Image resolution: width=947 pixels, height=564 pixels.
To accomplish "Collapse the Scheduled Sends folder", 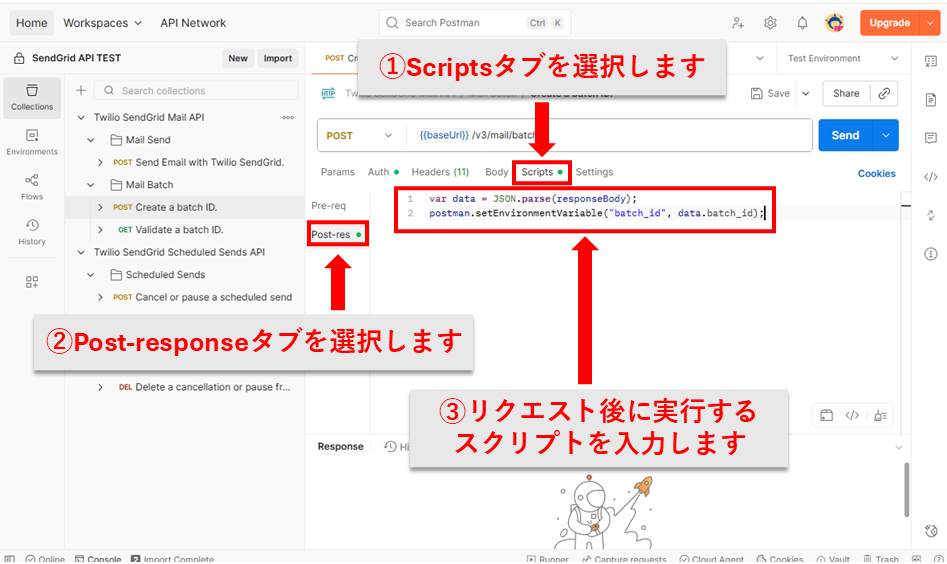I will click(91, 275).
